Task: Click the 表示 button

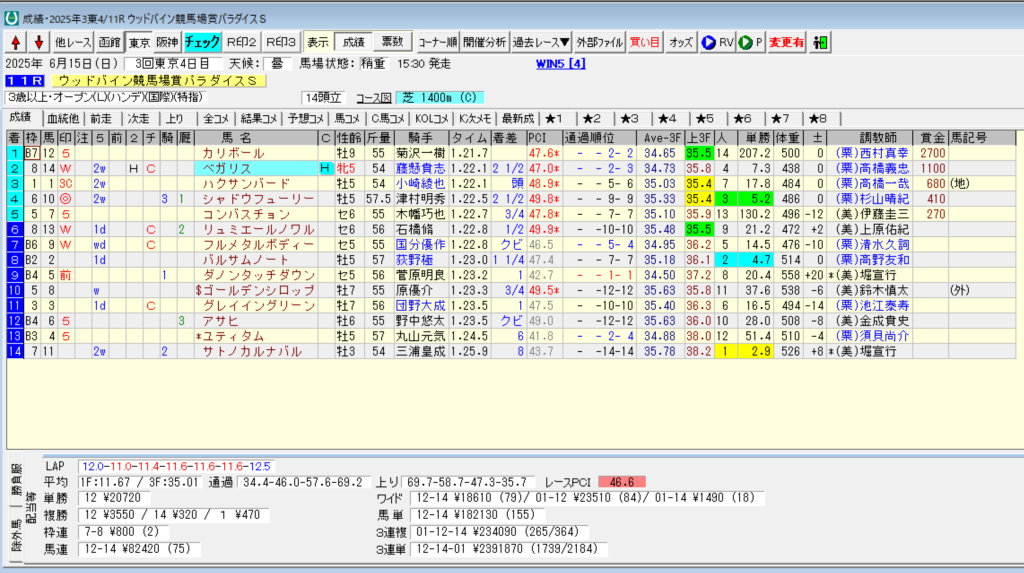Action: click(x=318, y=42)
